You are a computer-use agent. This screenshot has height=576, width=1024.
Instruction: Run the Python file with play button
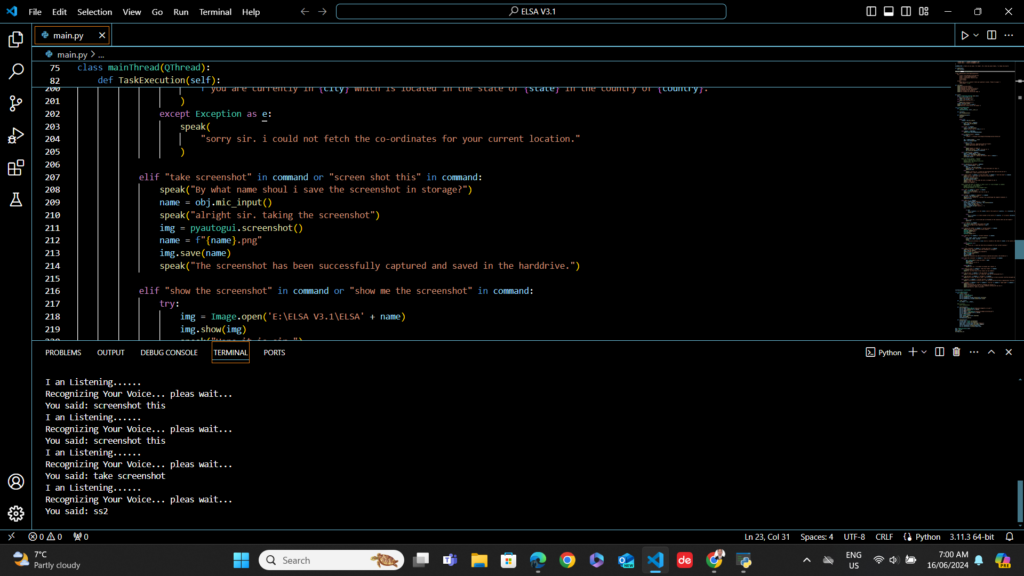click(x=965, y=35)
